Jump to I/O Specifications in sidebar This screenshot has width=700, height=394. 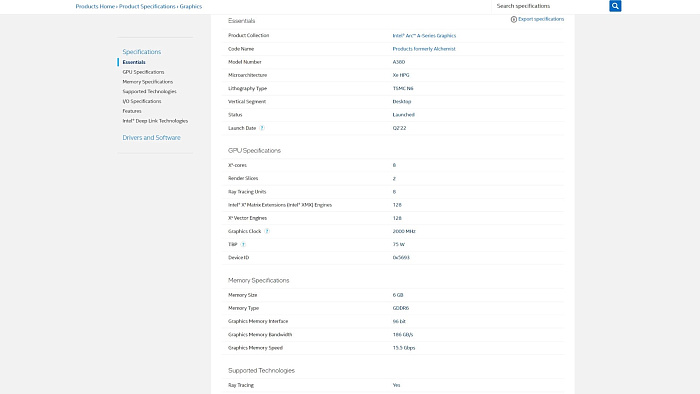pyautogui.click(x=142, y=101)
